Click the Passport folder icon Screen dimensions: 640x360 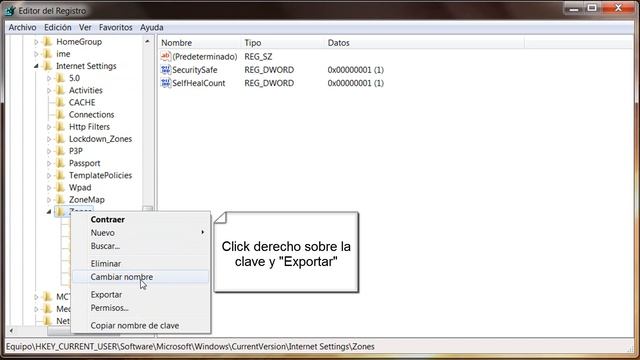pos(60,163)
